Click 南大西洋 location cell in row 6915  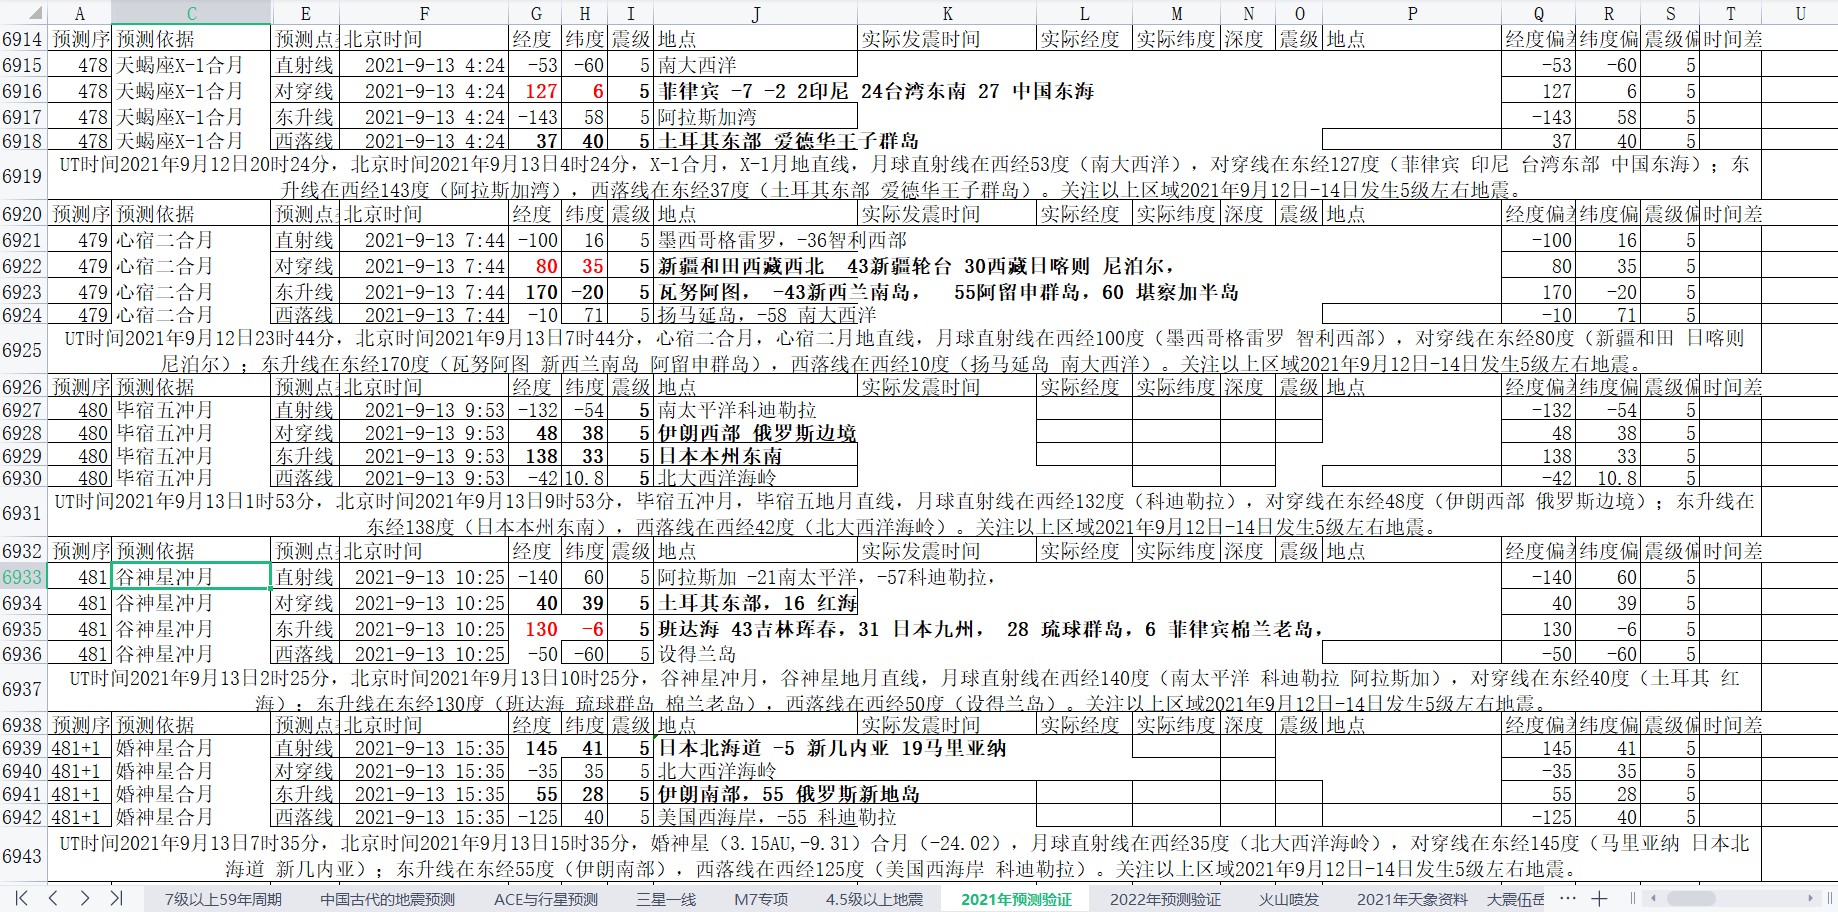coord(756,65)
